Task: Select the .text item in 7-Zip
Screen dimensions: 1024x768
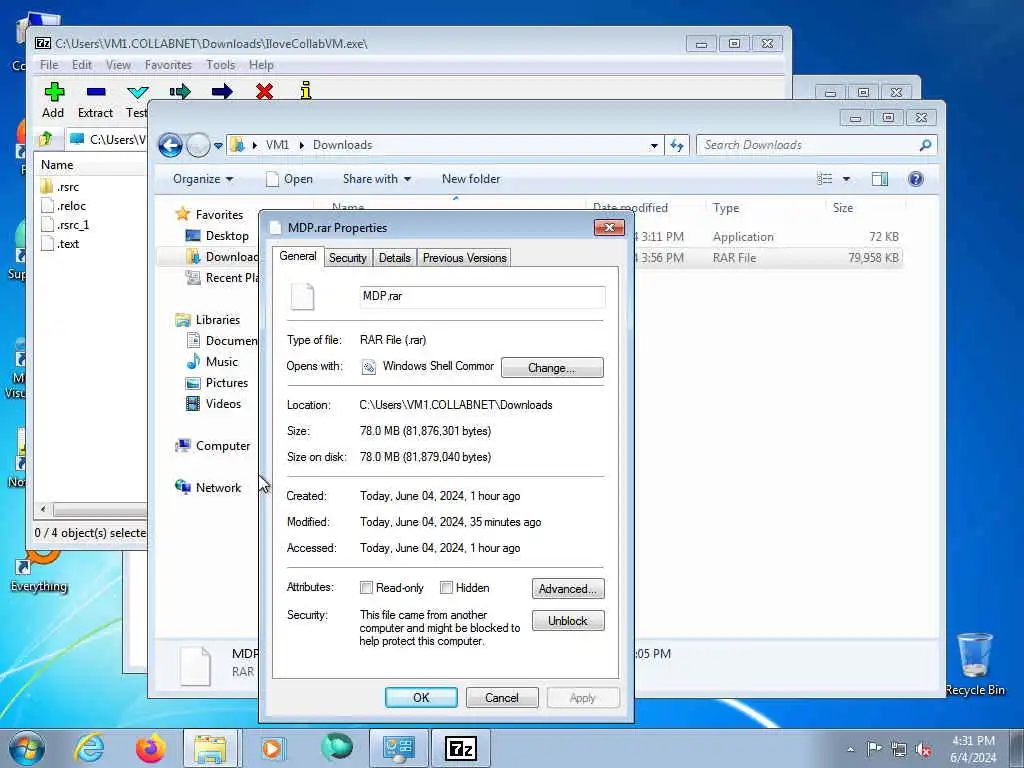Action: pos(60,244)
